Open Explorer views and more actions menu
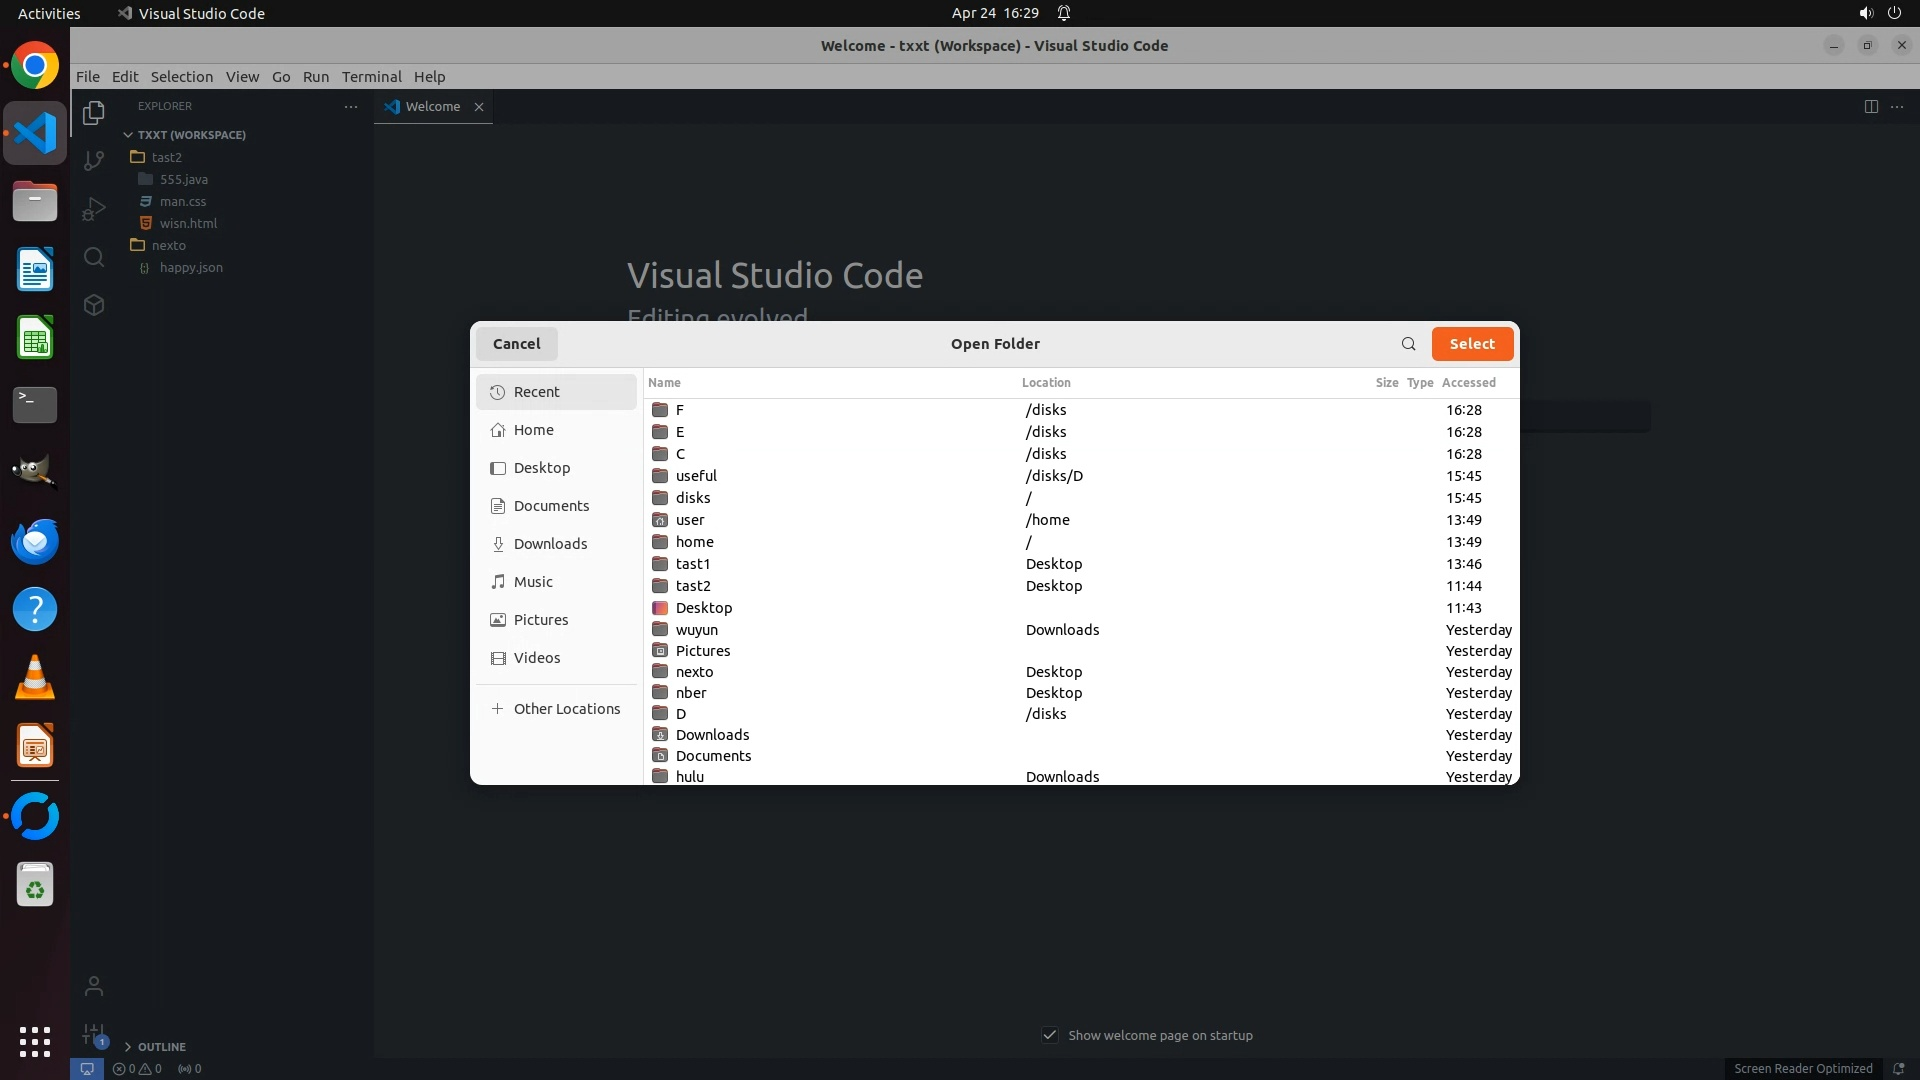Image resolution: width=1920 pixels, height=1080 pixels. point(351,106)
